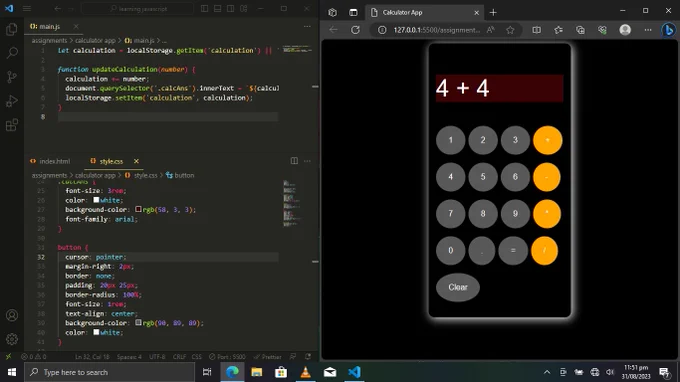Open the browser split screen icon
680x382 pixels.
[536, 30]
